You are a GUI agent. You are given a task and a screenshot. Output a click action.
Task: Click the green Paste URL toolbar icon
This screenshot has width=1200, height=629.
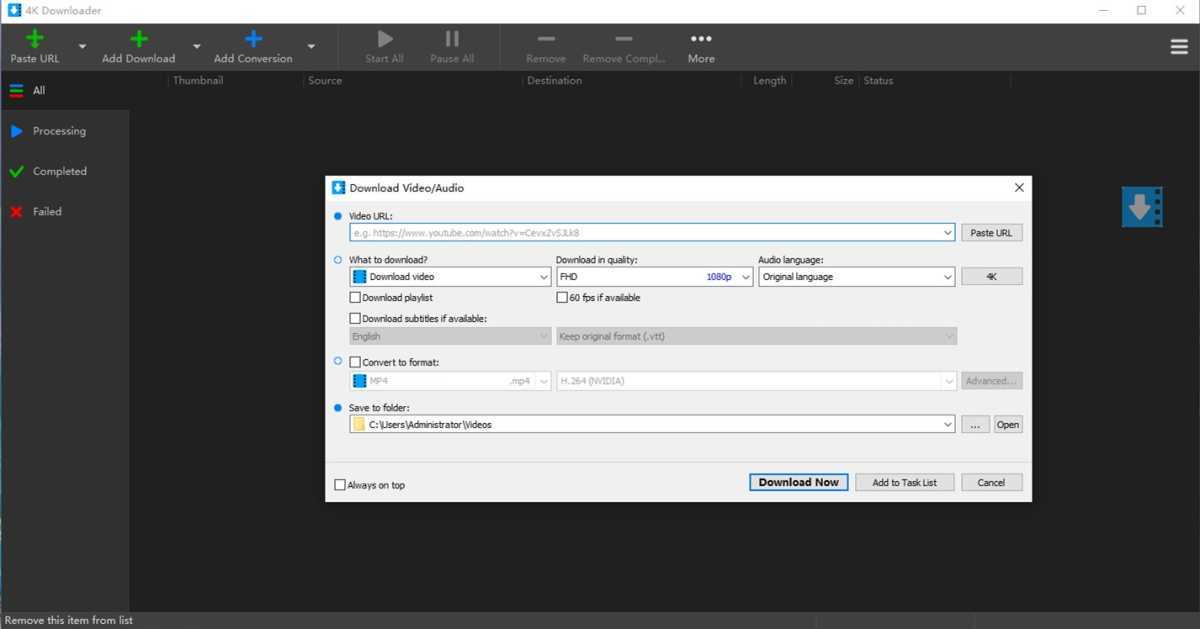tap(34, 39)
